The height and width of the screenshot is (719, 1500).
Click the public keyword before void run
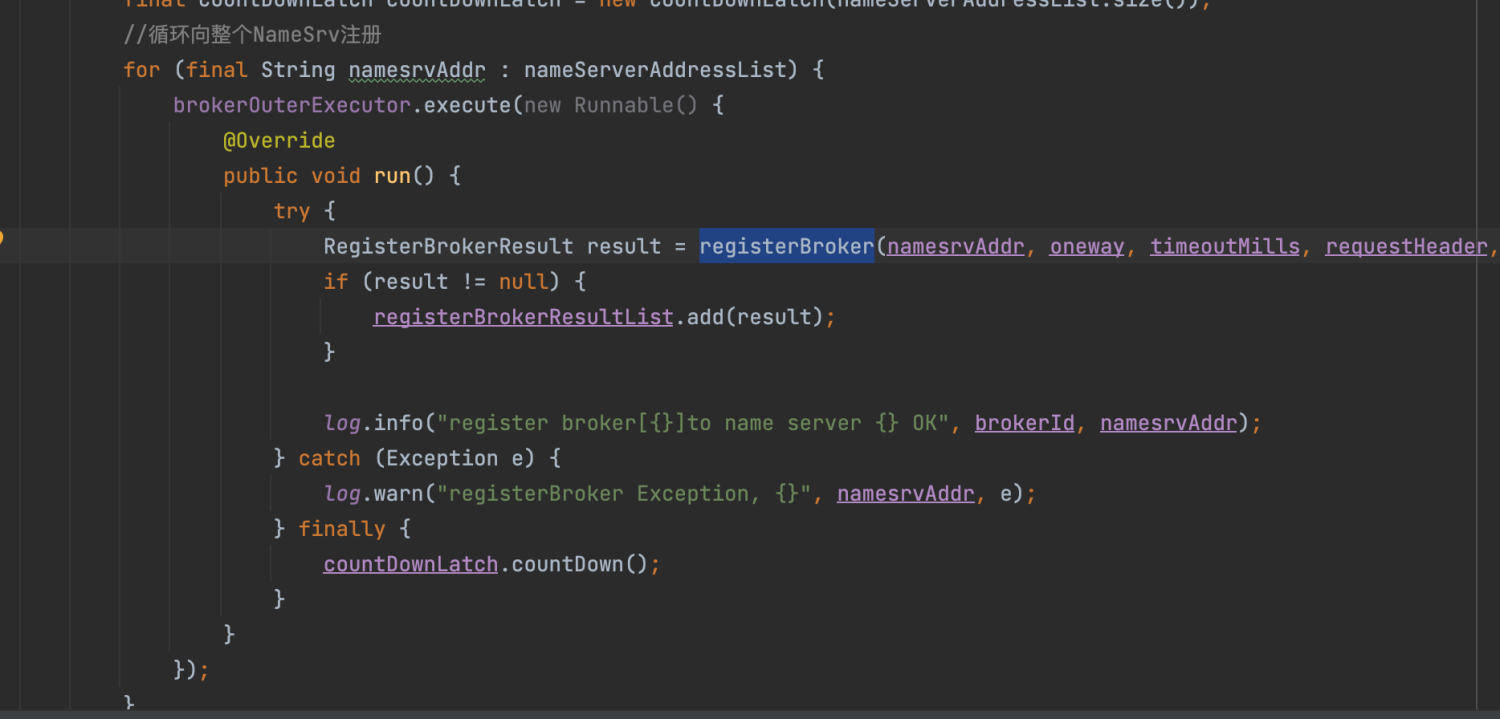coord(260,176)
